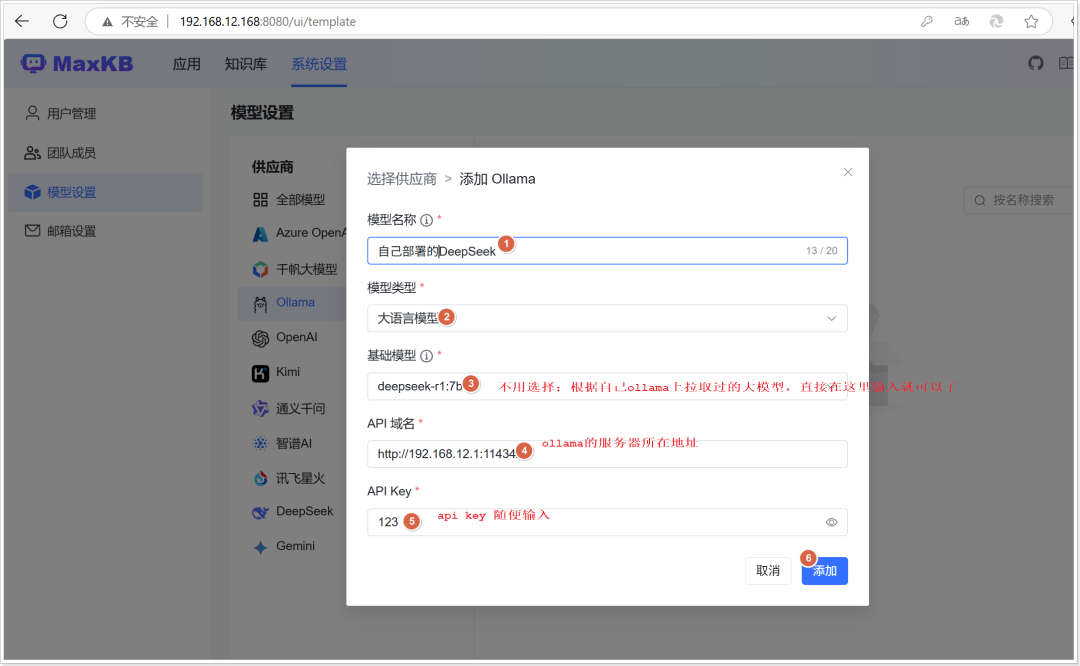Click the 按名称搜索 search box
This screenshot has height=666, width=1080.
(x=1019, y=200)
